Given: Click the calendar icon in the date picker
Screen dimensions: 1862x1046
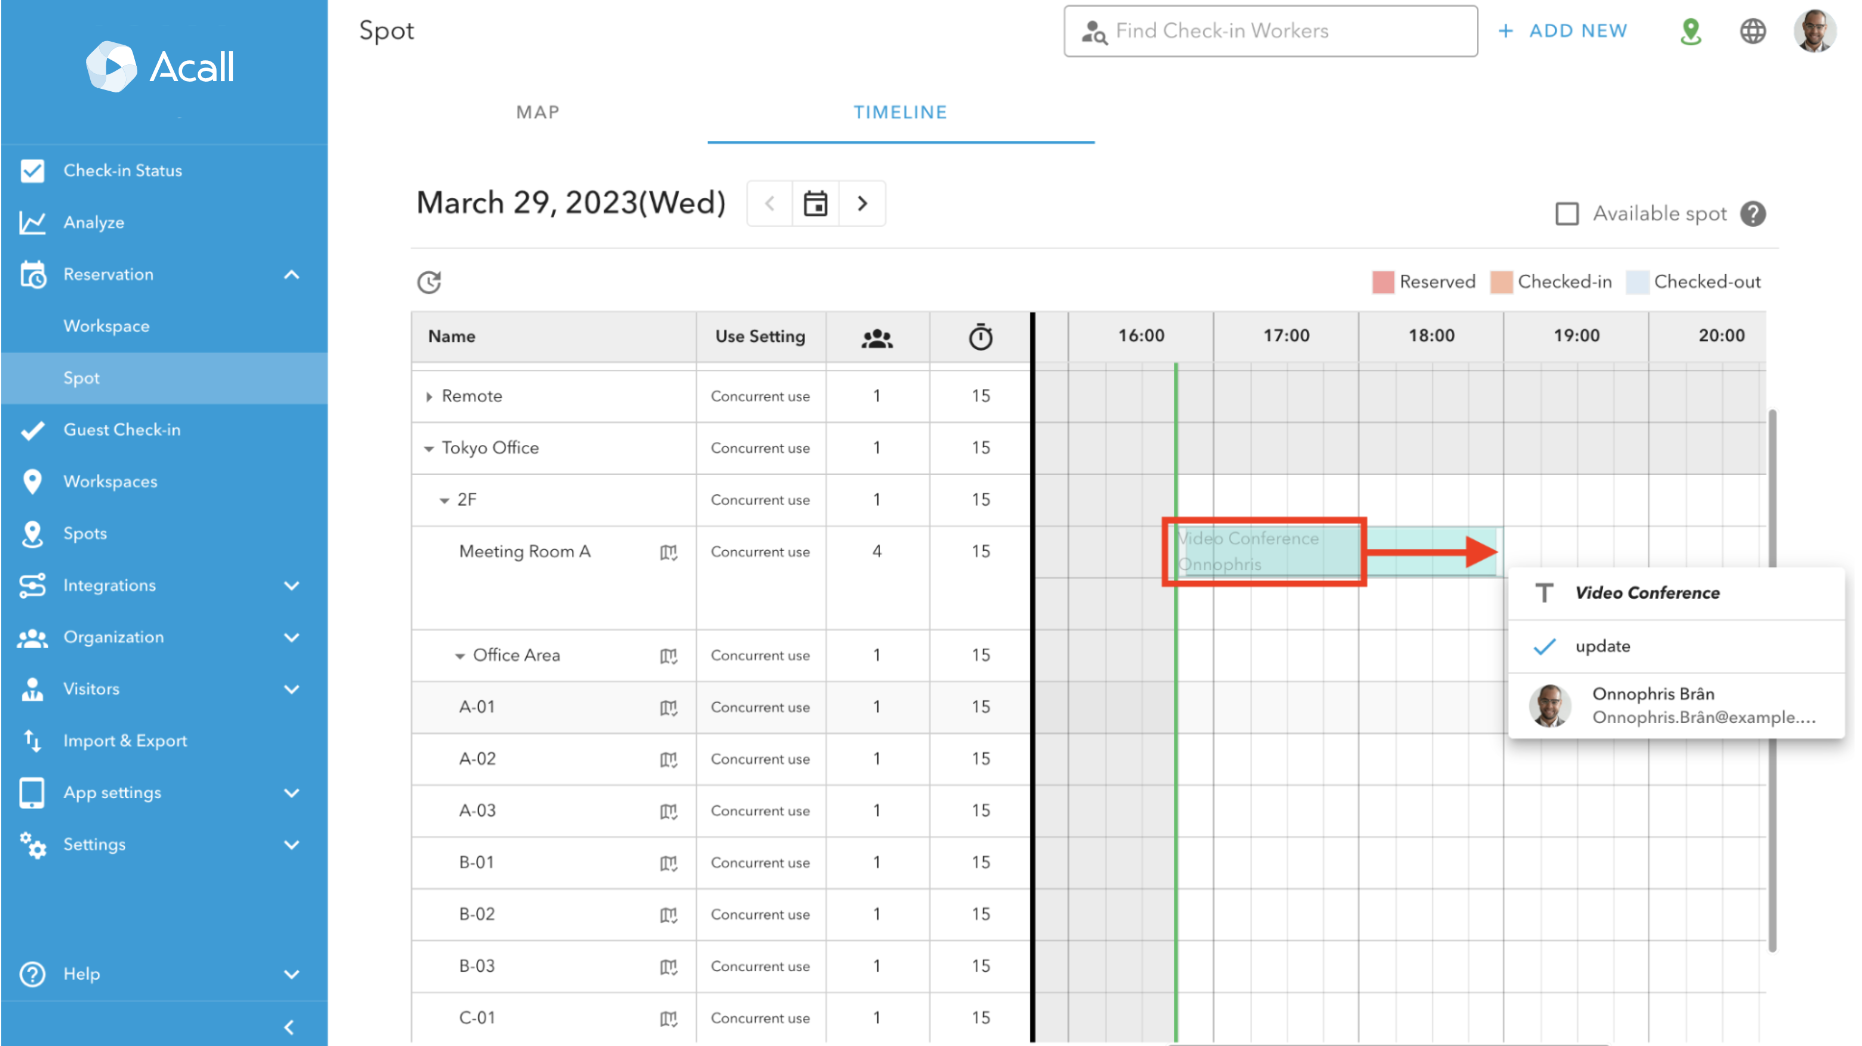Looking at the screenshot, I should click(815, 202).
